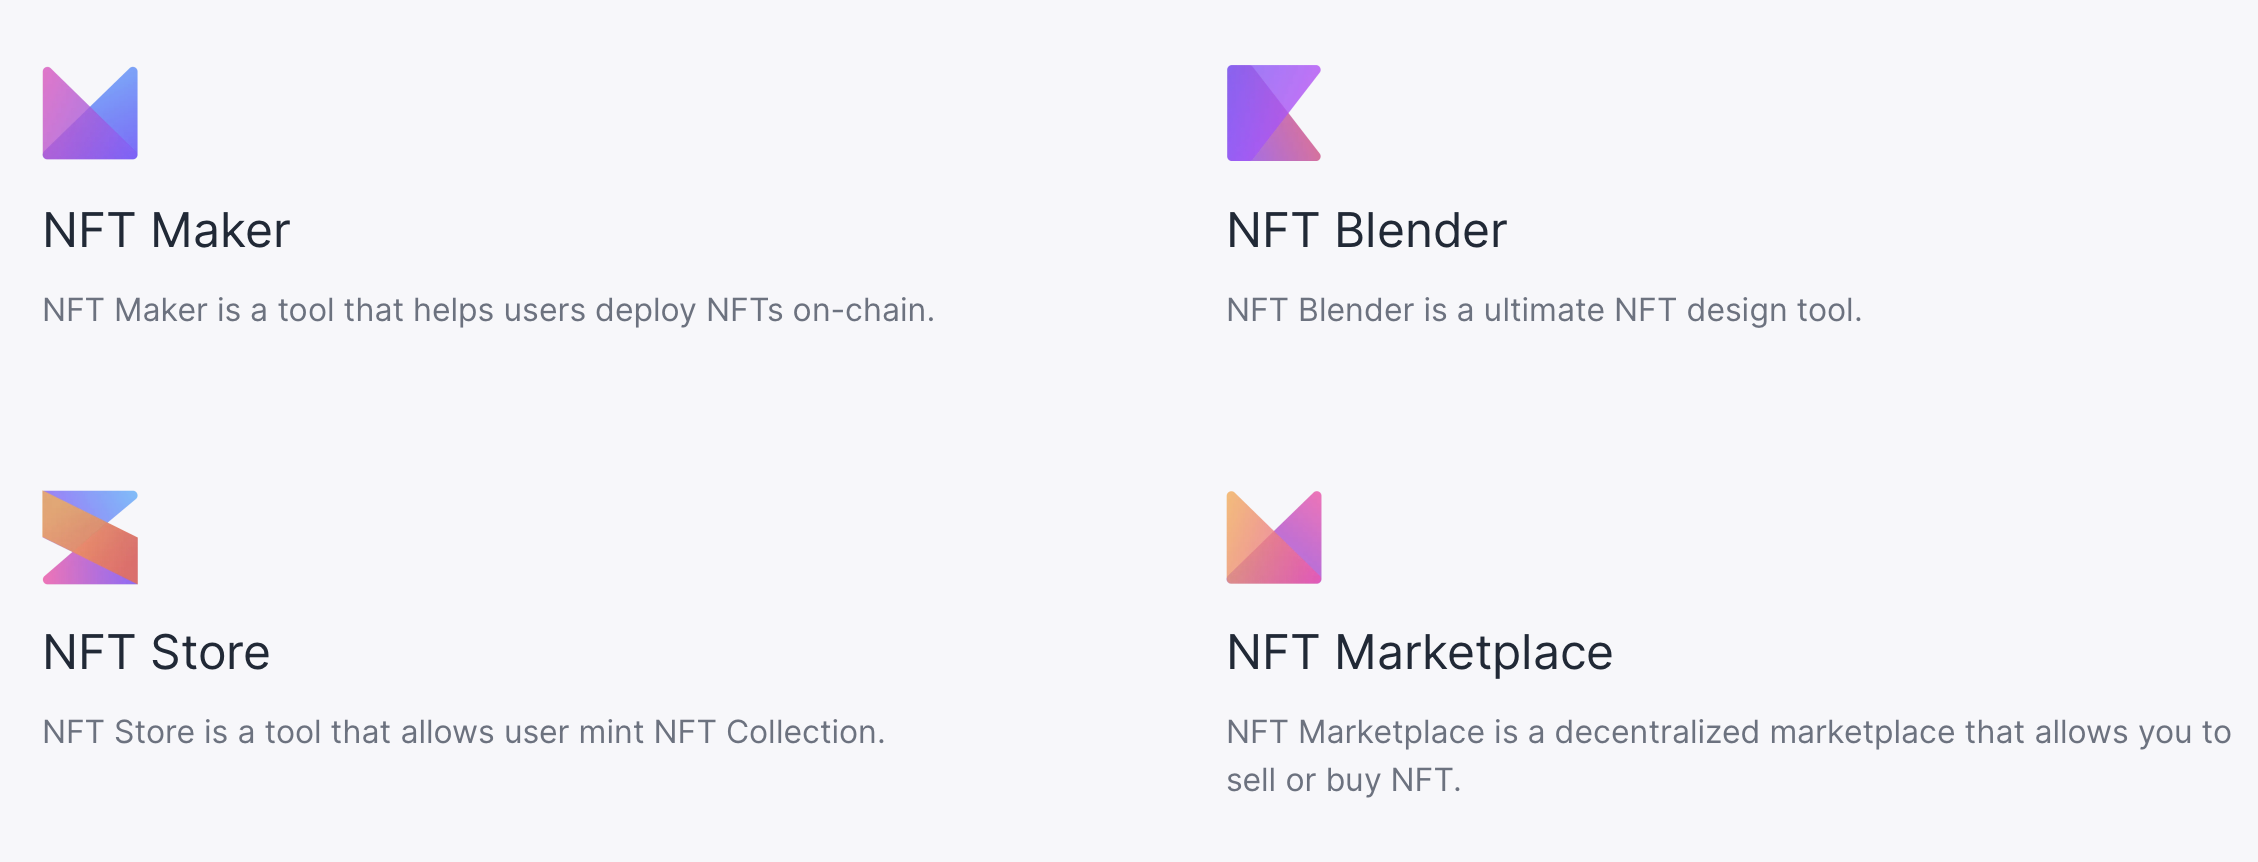The image size is (2258, 862).
Task: Click the NFT Blender K-shaped logo icon
Action: [1273, 113]
